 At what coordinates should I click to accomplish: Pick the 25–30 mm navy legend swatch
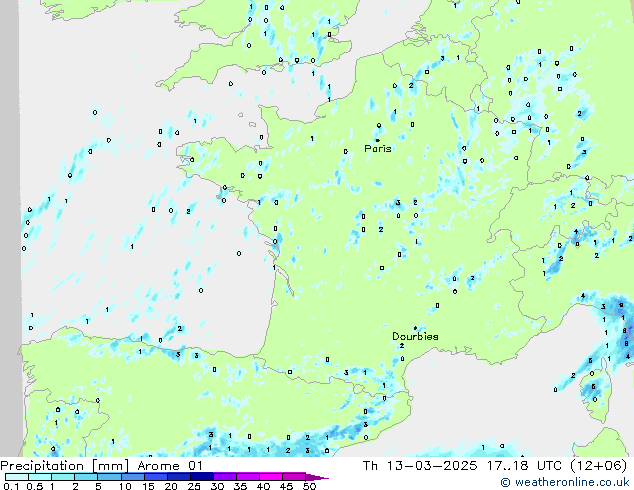202,477
